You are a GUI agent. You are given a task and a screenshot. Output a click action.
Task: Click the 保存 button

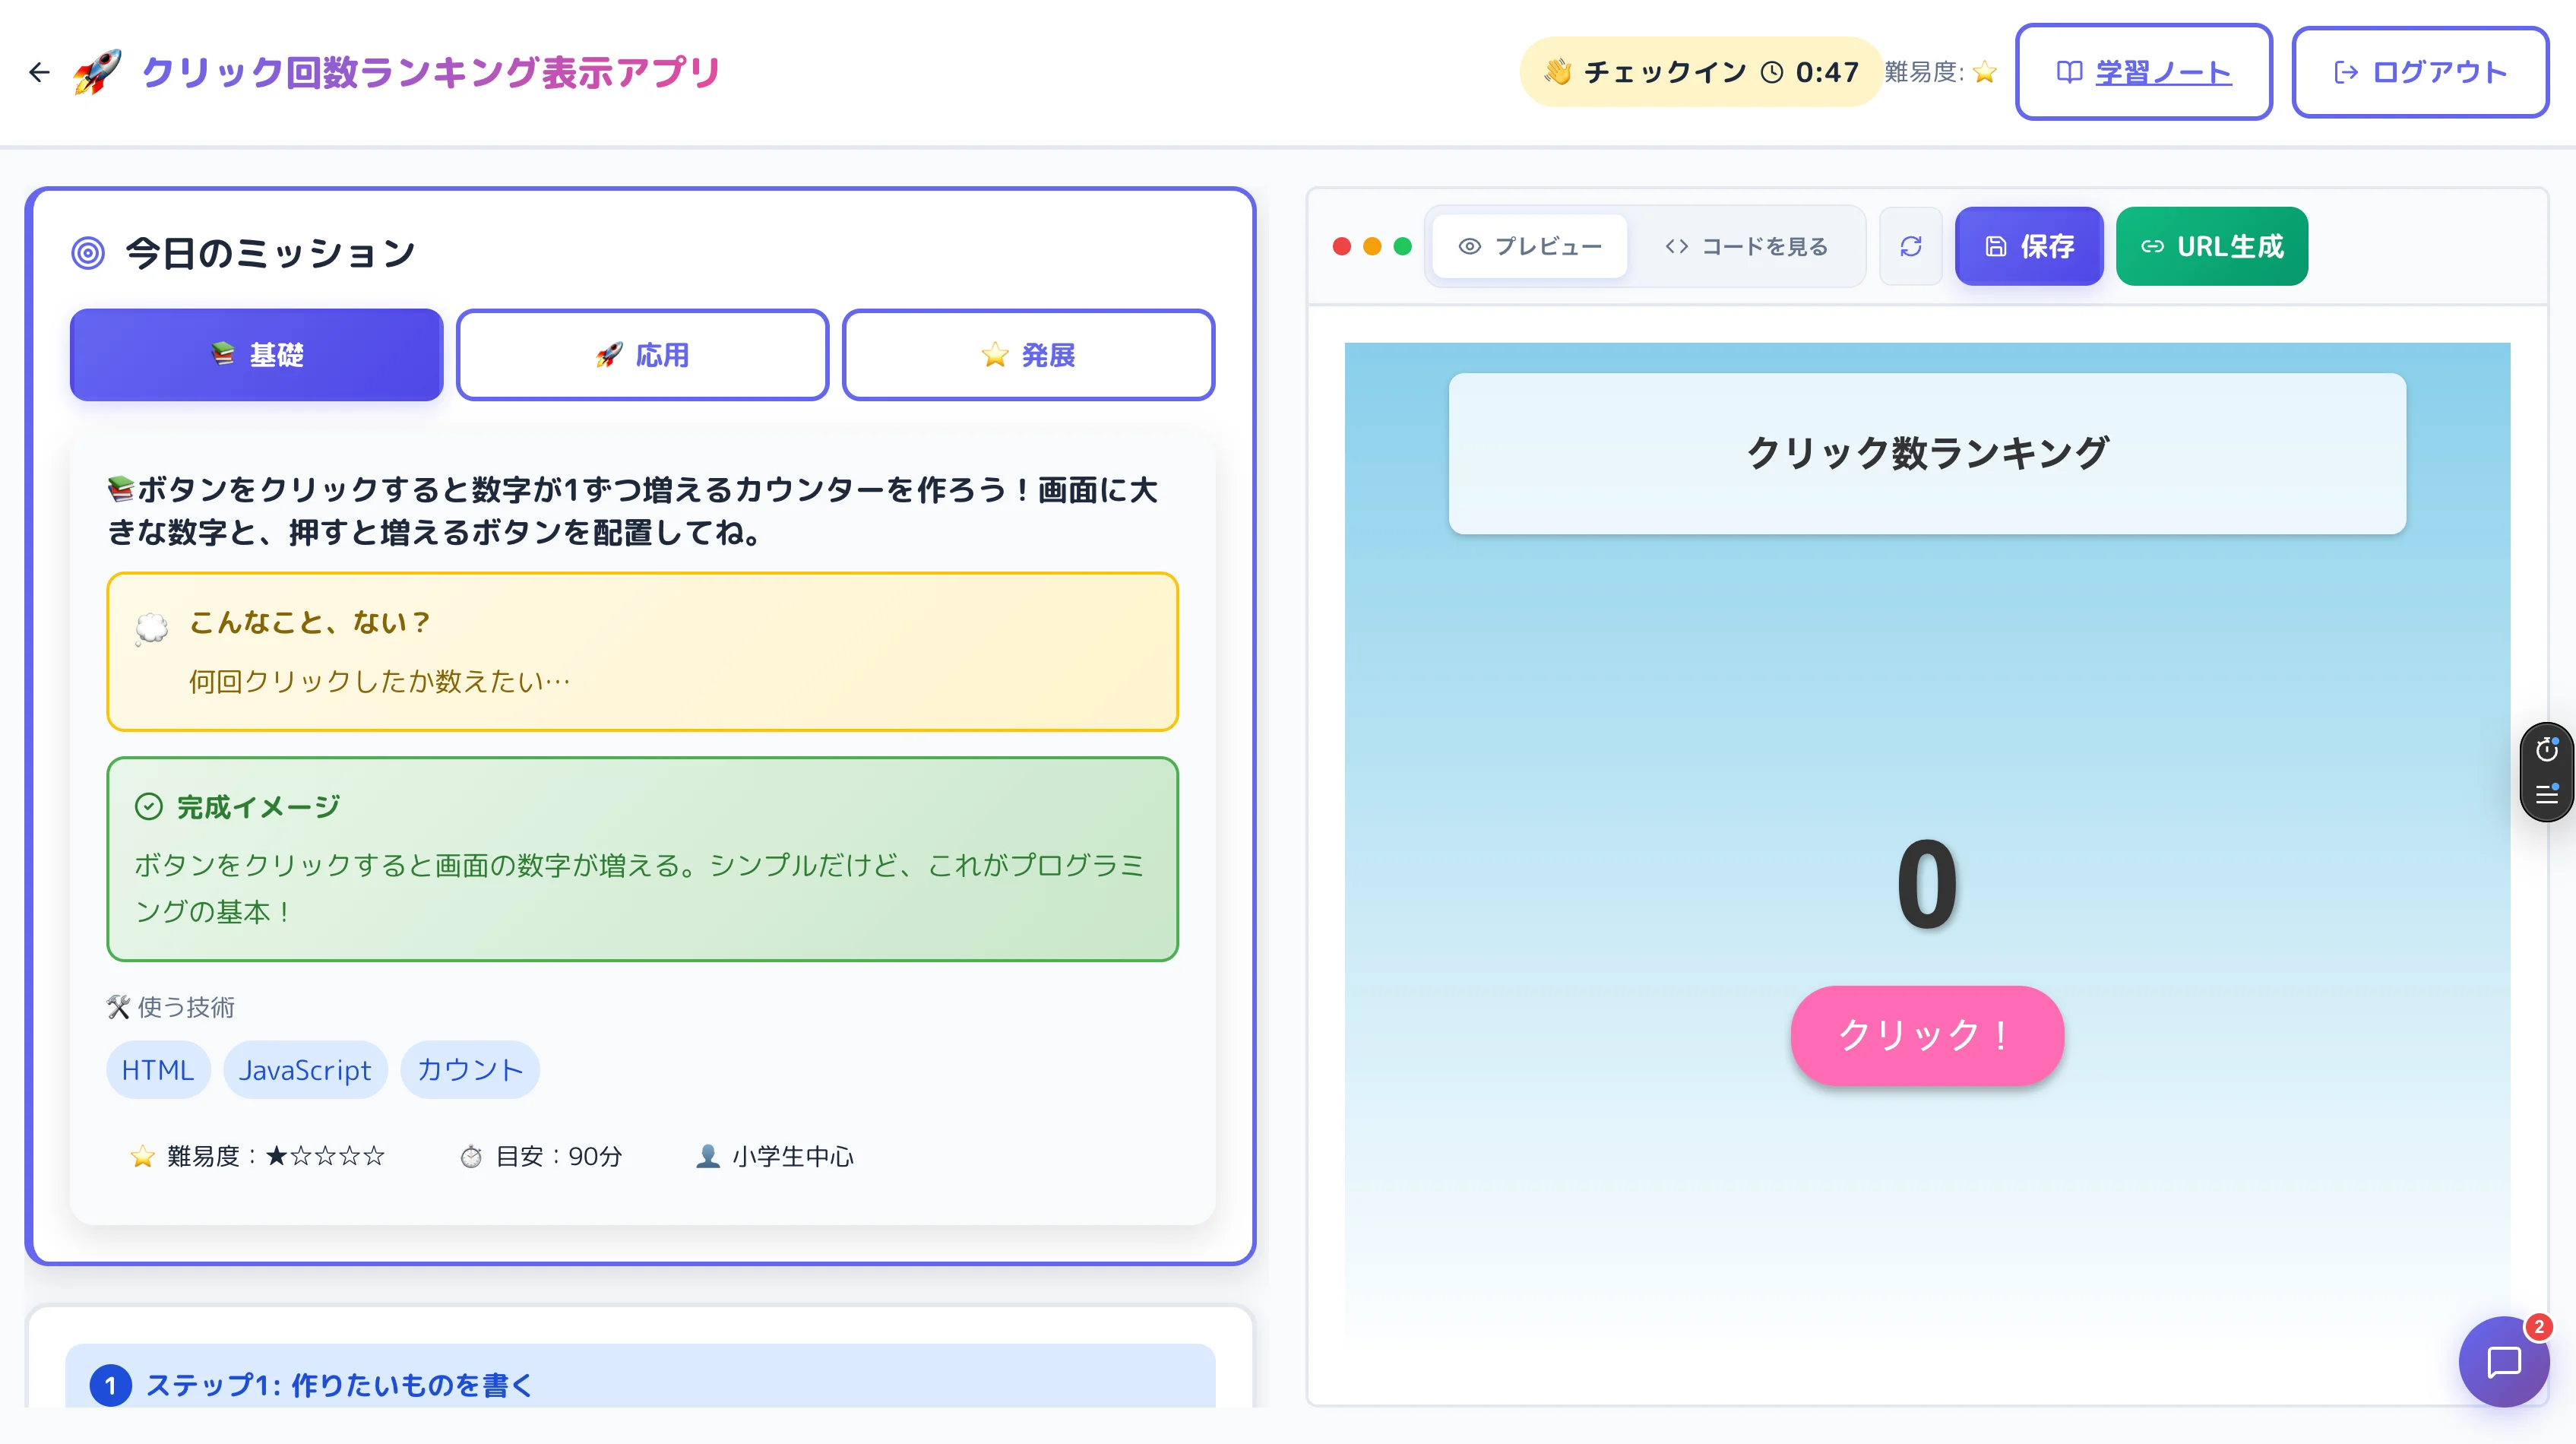click(x=2029, y=246)
